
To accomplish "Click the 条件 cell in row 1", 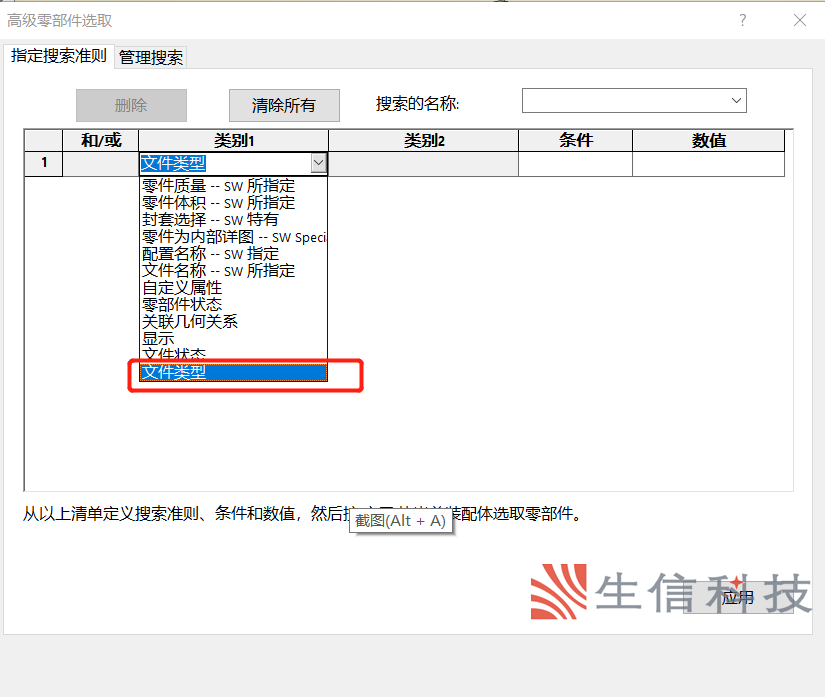I will 575,164.
